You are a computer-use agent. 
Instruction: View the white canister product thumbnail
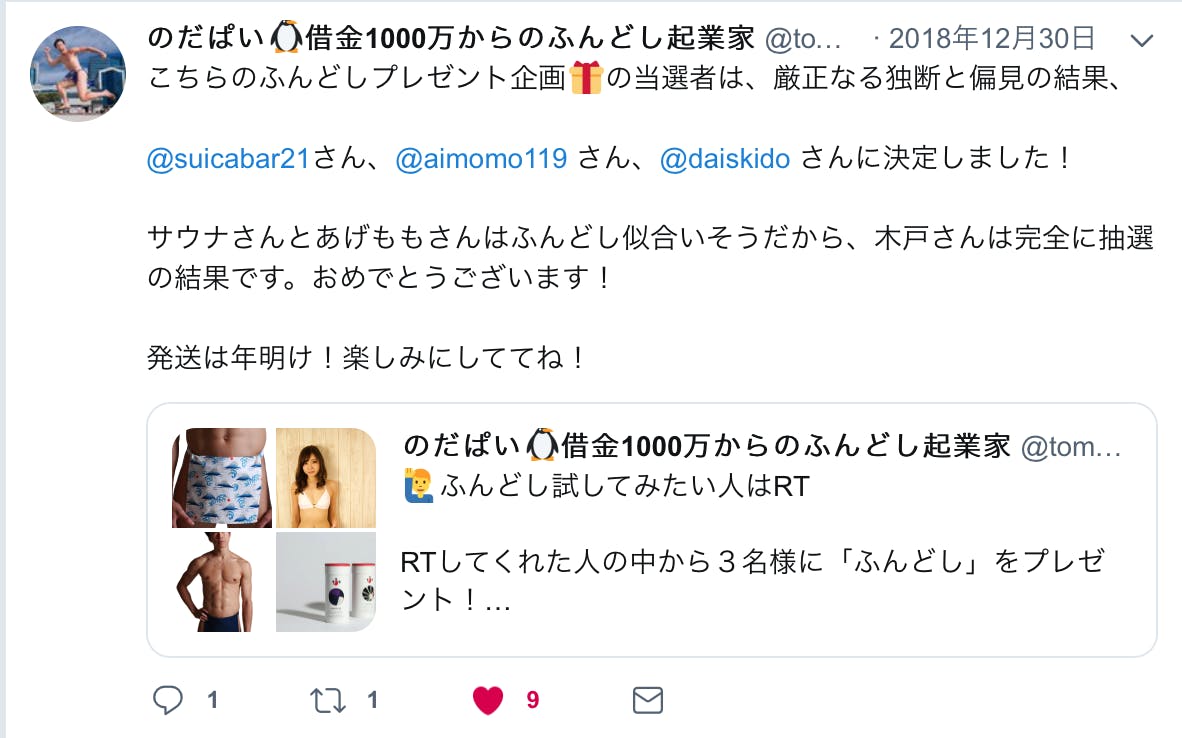[x=326, y=582]
